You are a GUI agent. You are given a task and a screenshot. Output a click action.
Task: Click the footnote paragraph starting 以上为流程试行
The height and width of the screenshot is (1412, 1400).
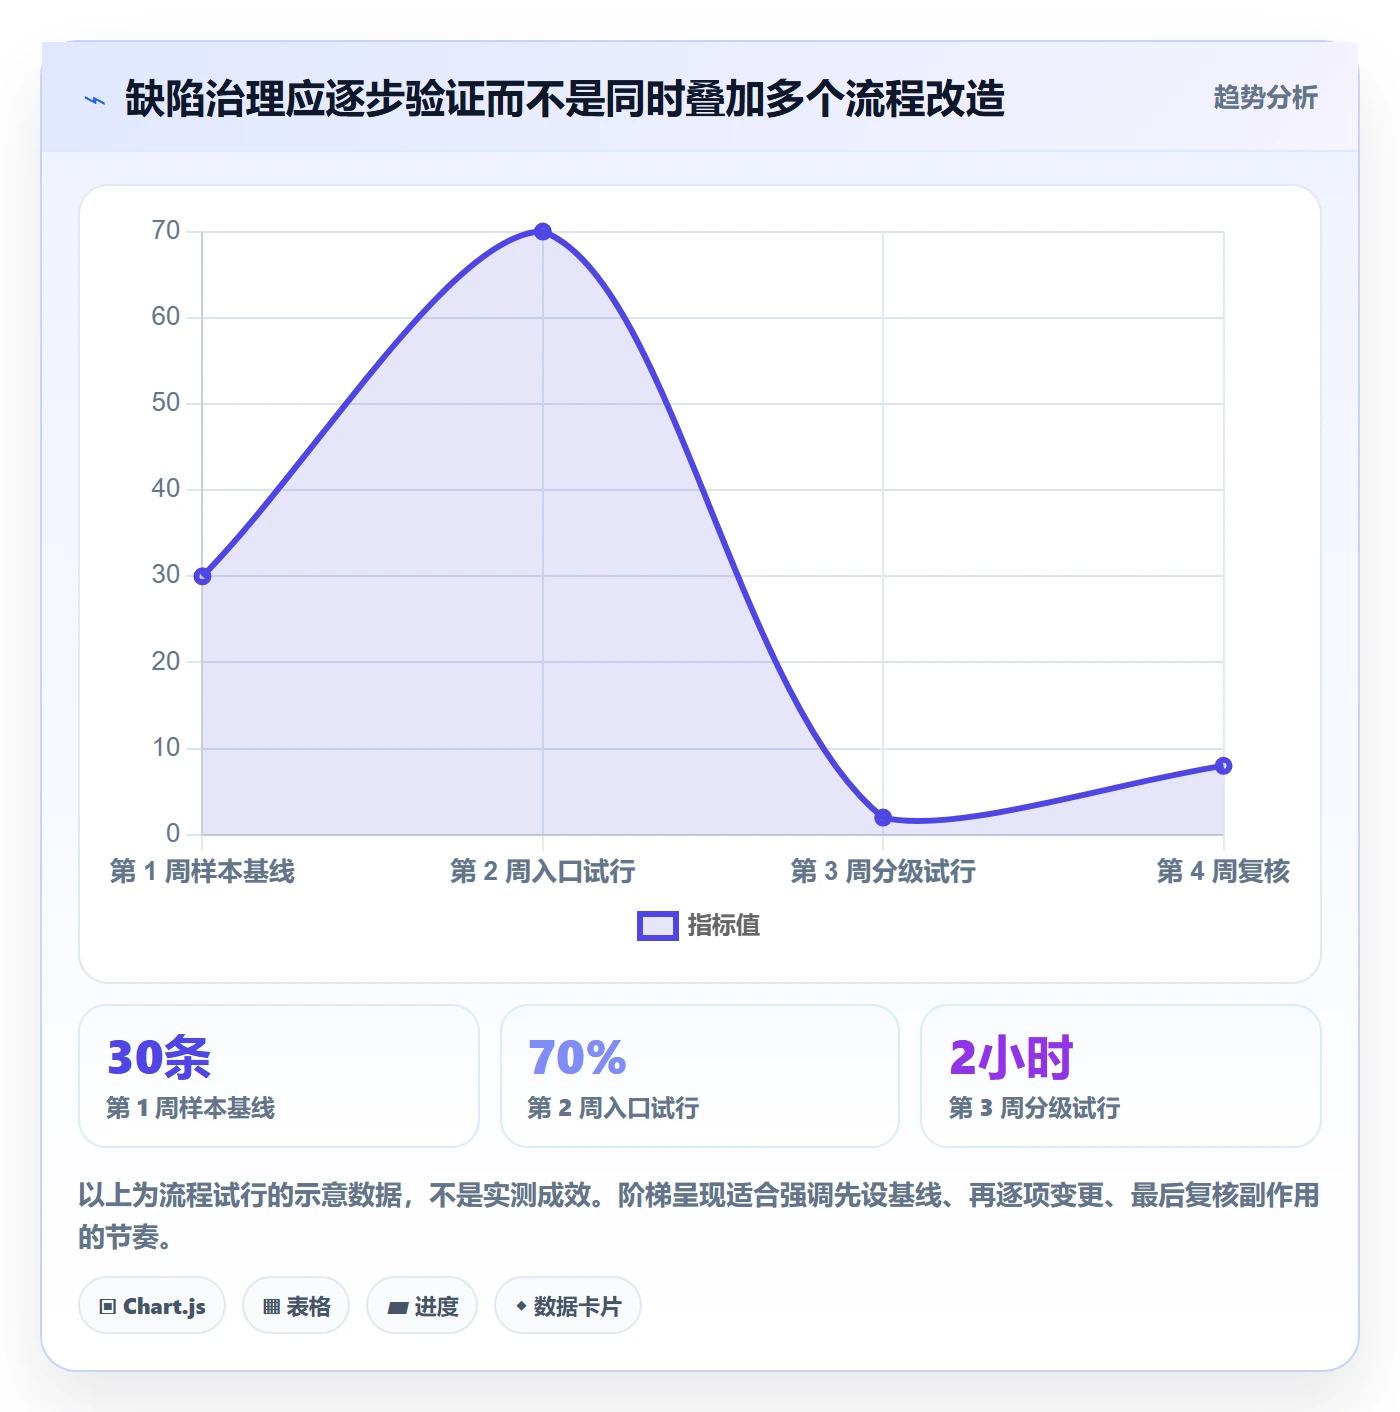[x=699, y=1216]
